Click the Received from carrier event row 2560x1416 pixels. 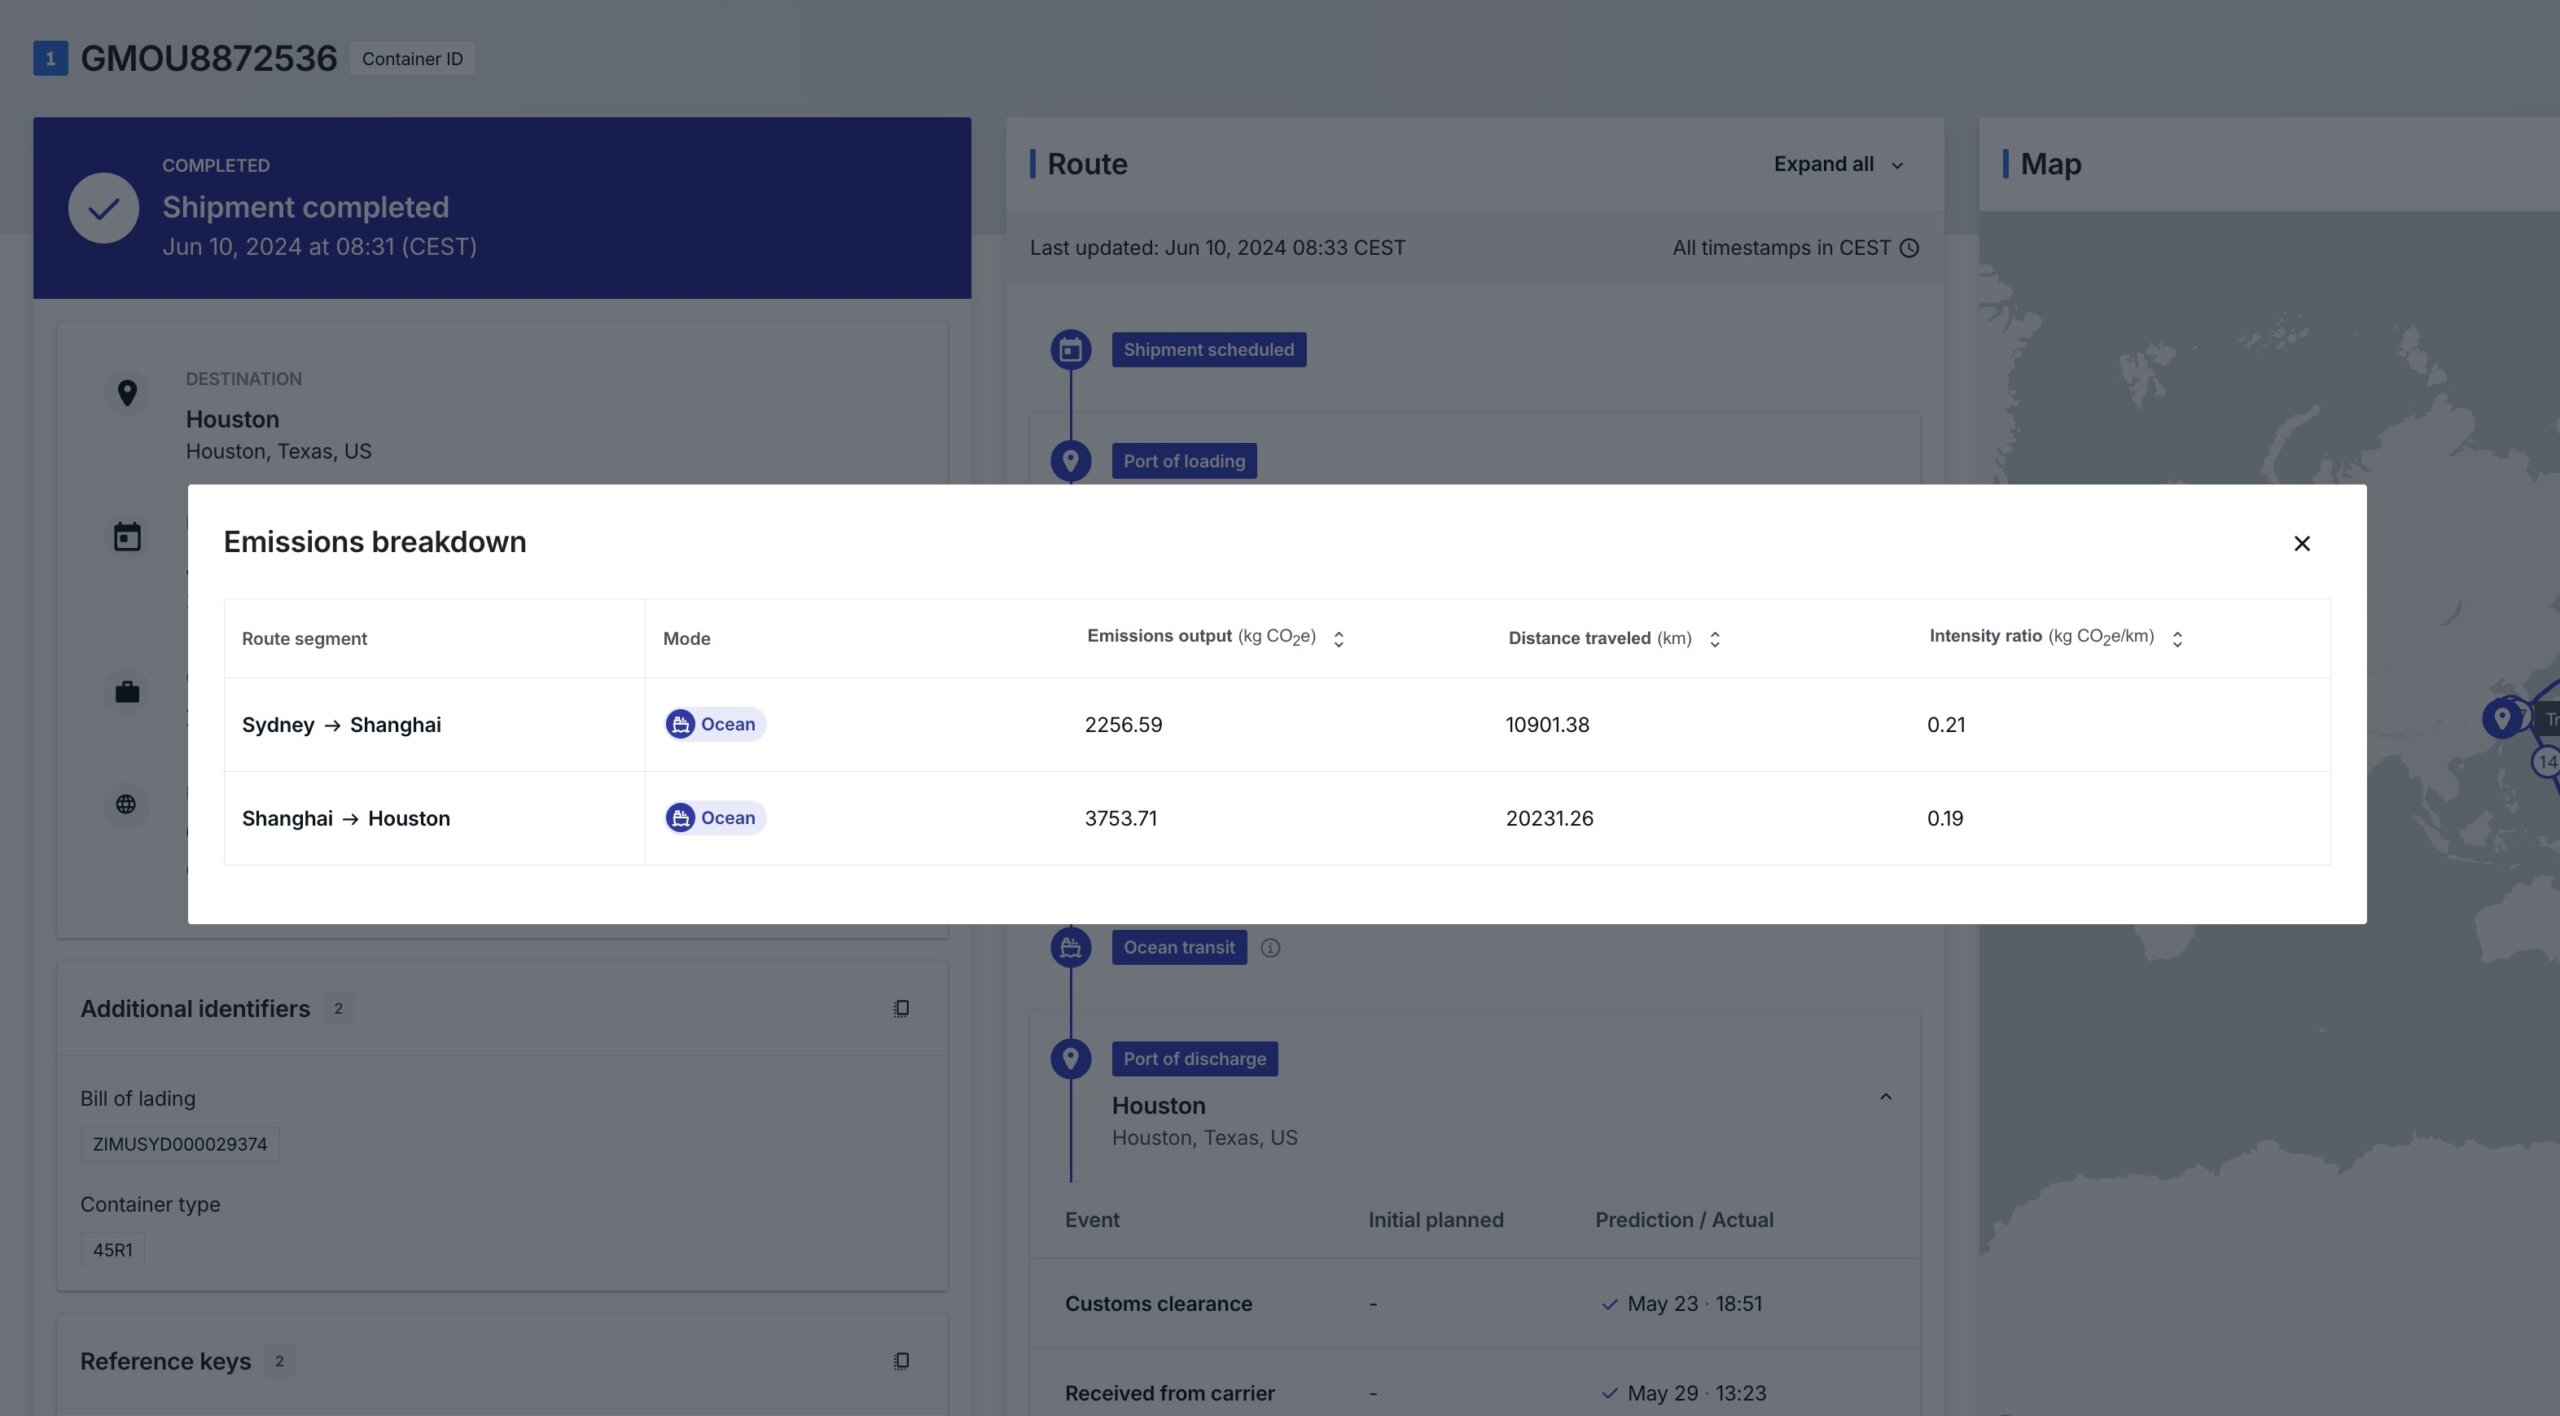(1475, 1393)
